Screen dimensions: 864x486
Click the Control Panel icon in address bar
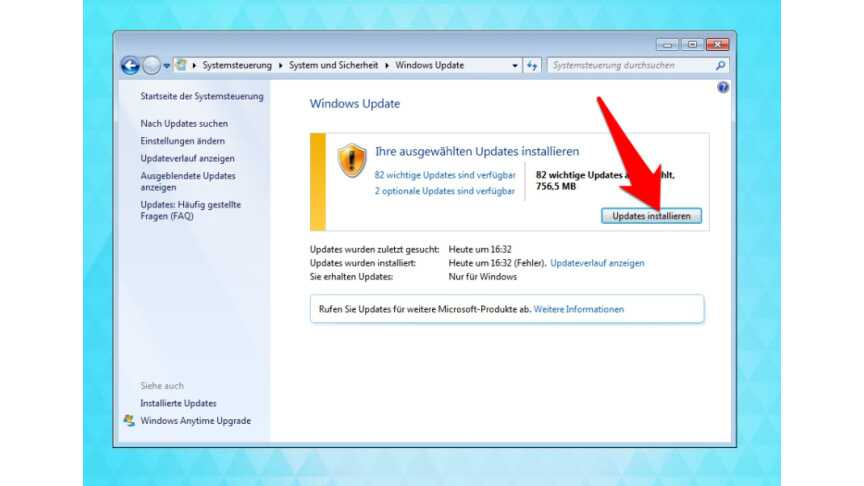coord(181,65)
